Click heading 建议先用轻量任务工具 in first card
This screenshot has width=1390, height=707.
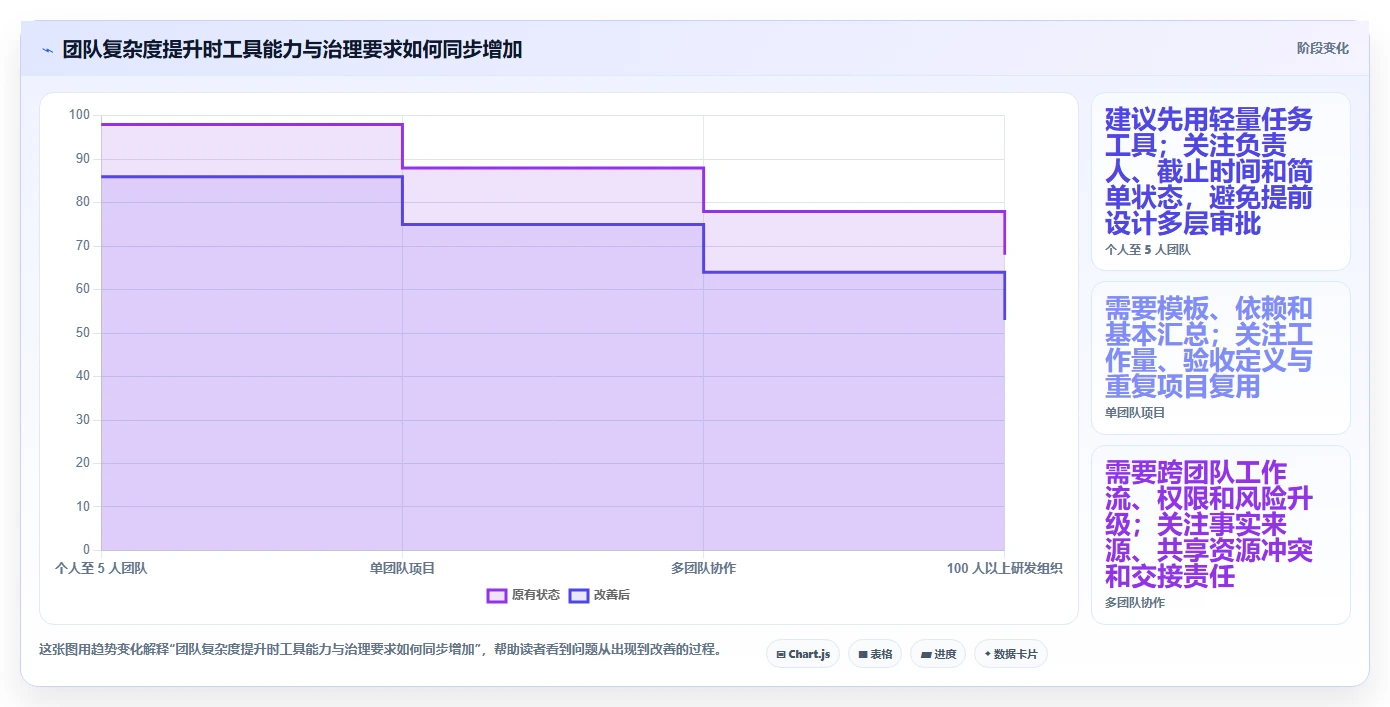[x=1209, y=171]
